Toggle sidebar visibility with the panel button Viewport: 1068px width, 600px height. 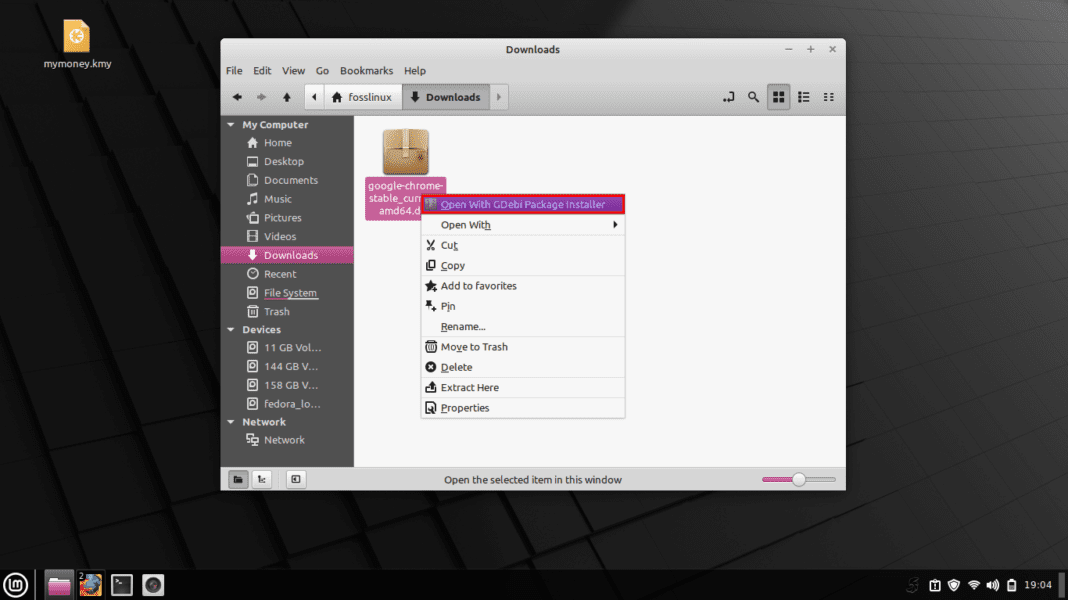(295, 479)
